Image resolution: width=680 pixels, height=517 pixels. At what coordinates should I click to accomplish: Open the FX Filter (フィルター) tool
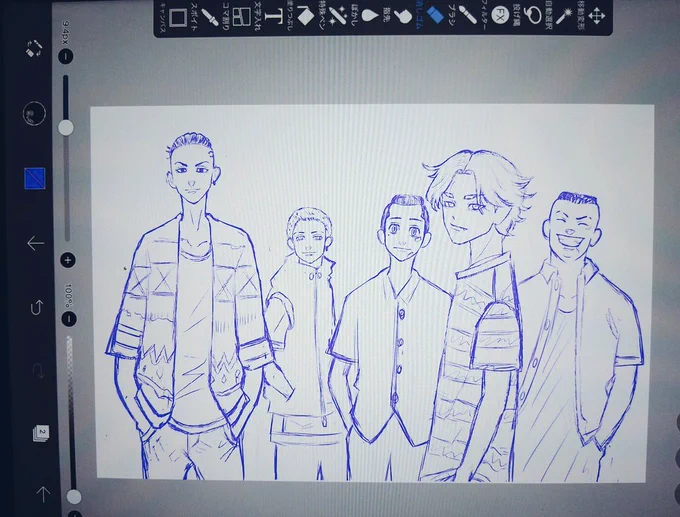tap(495, 17)
